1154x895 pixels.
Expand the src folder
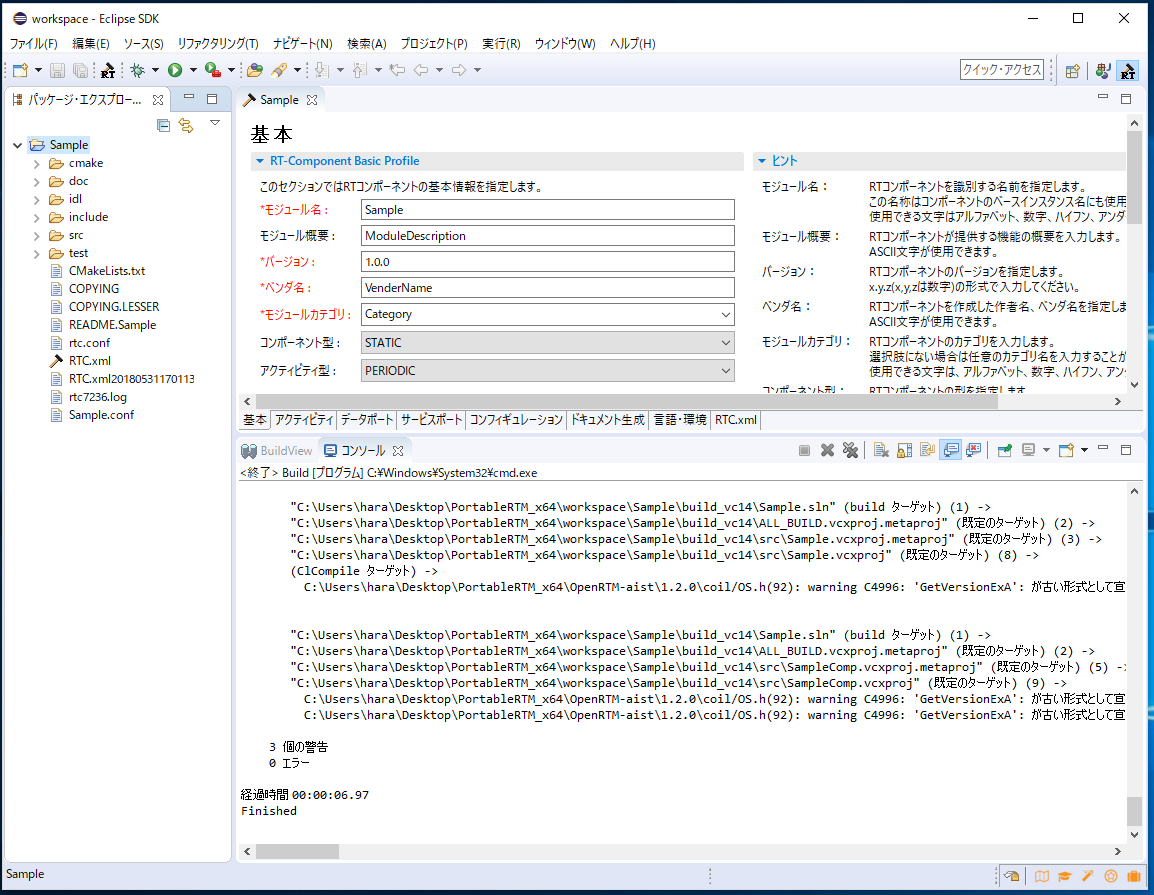pos(37,236)
